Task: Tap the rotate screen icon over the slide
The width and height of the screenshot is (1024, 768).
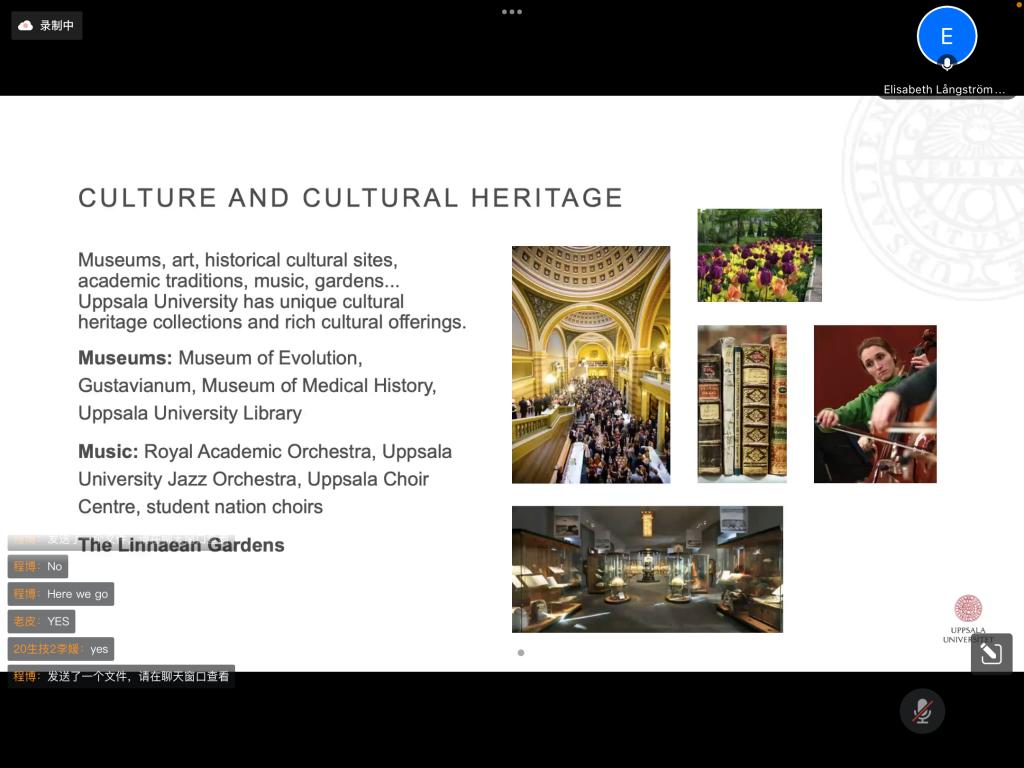Action: pos(991,653)
